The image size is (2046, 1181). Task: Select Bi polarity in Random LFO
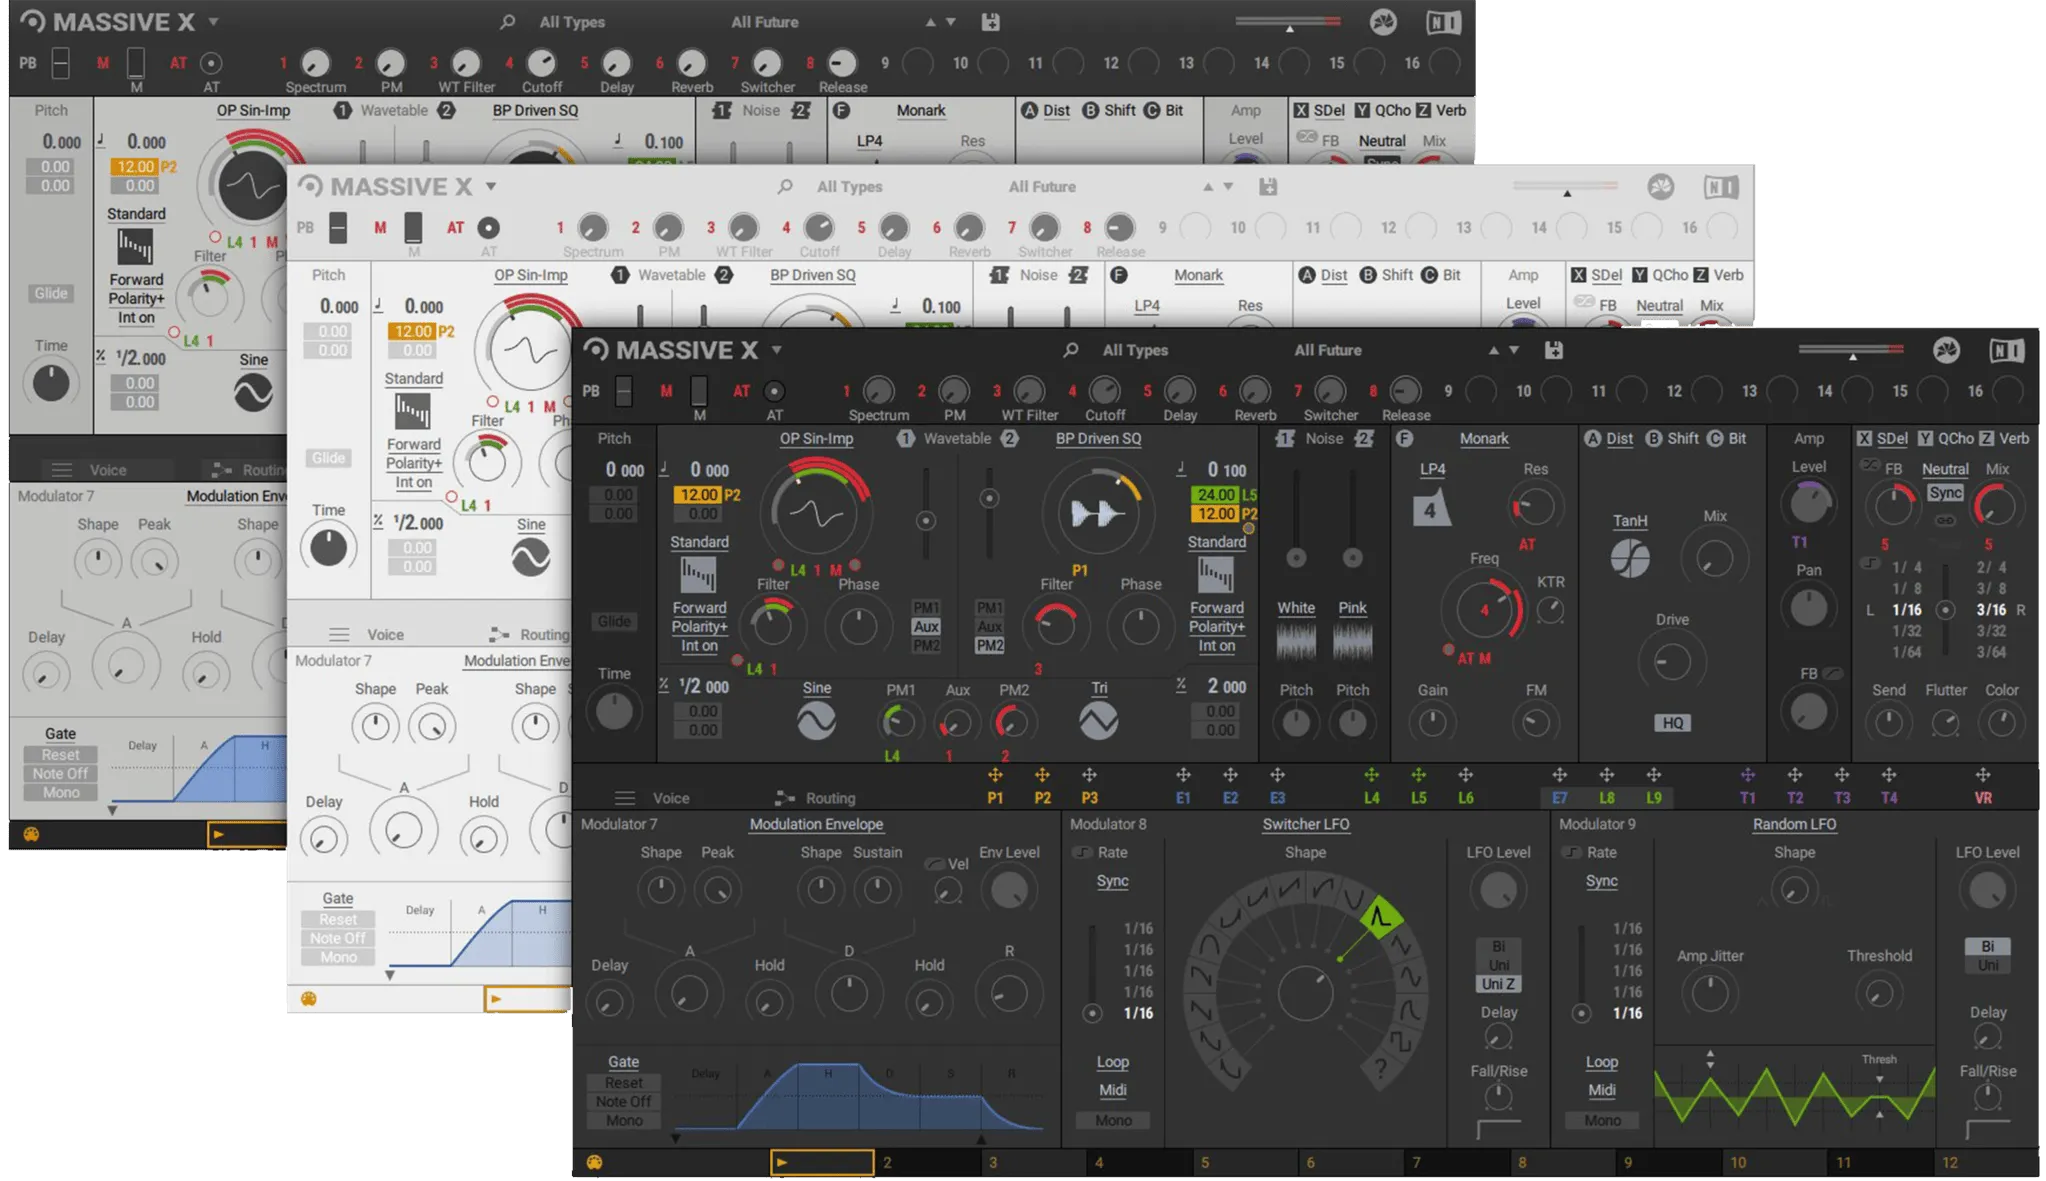pos(1987,946)
